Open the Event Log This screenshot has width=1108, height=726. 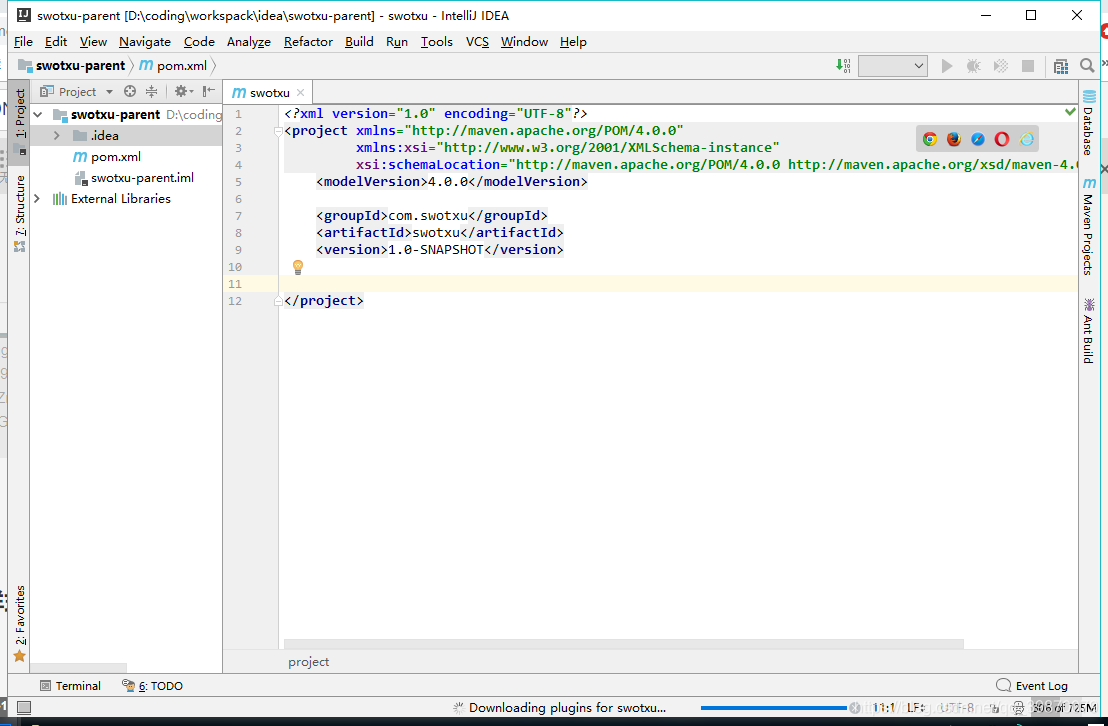click(1032, 686)
